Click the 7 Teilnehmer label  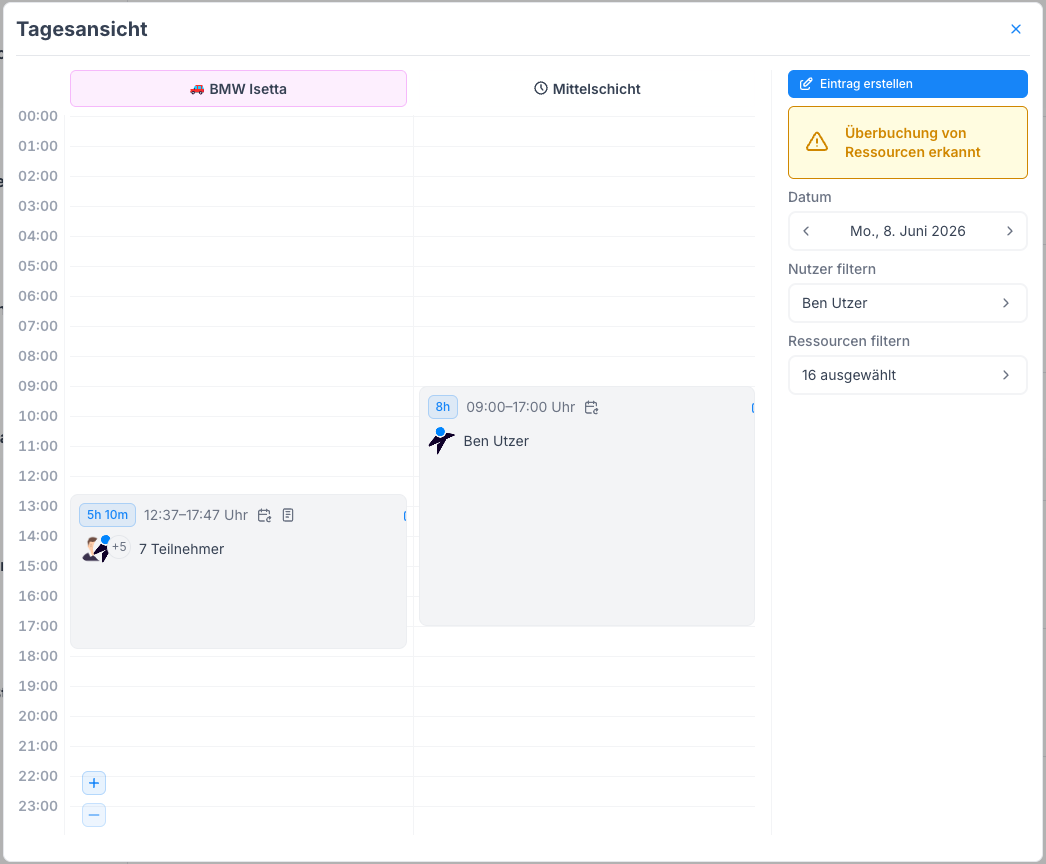click(x=181, y=549)
